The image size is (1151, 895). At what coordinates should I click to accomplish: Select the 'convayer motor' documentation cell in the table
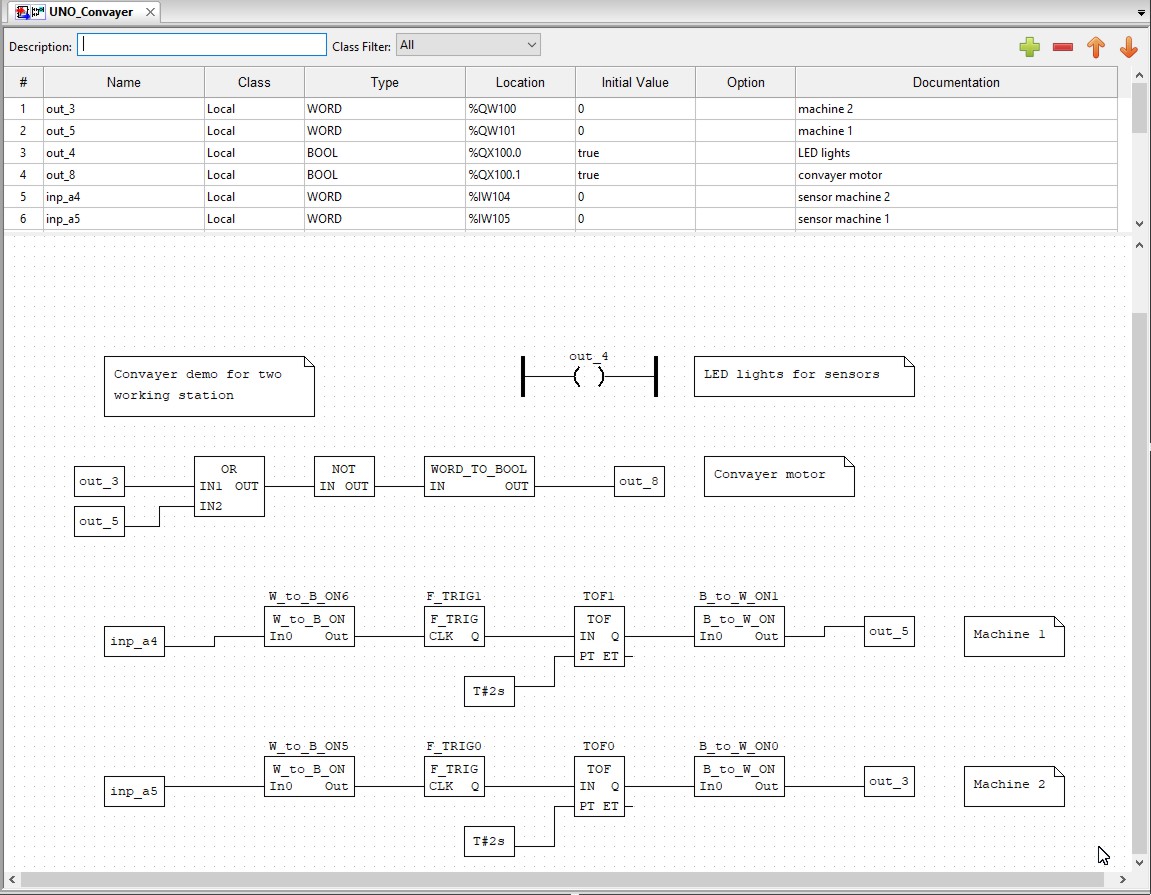(956, 175)
